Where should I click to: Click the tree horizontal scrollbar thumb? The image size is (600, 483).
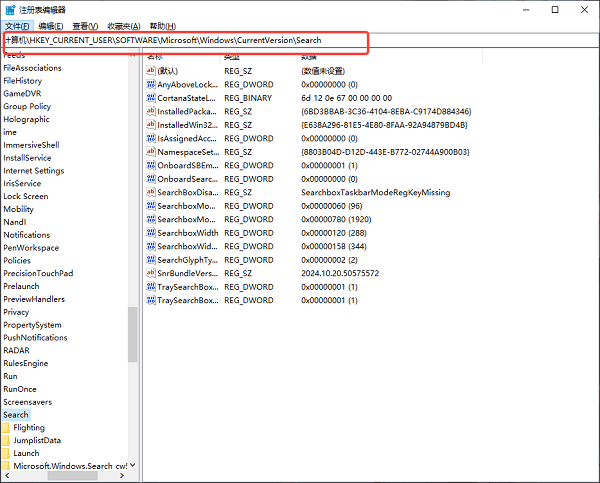pos(72,475)
